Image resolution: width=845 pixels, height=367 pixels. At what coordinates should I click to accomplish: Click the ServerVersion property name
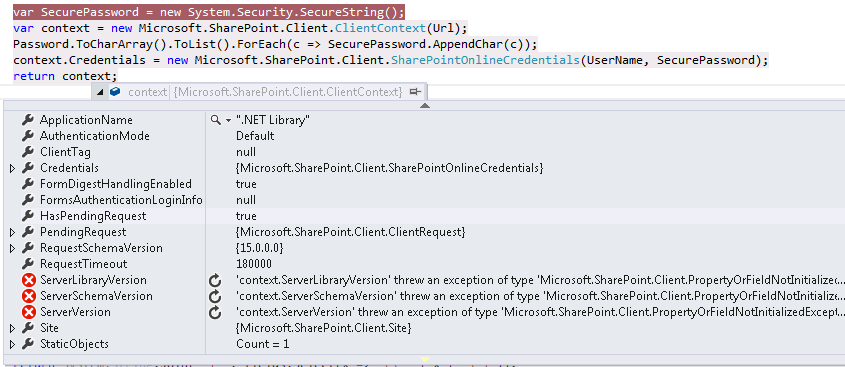click(75, 312)
